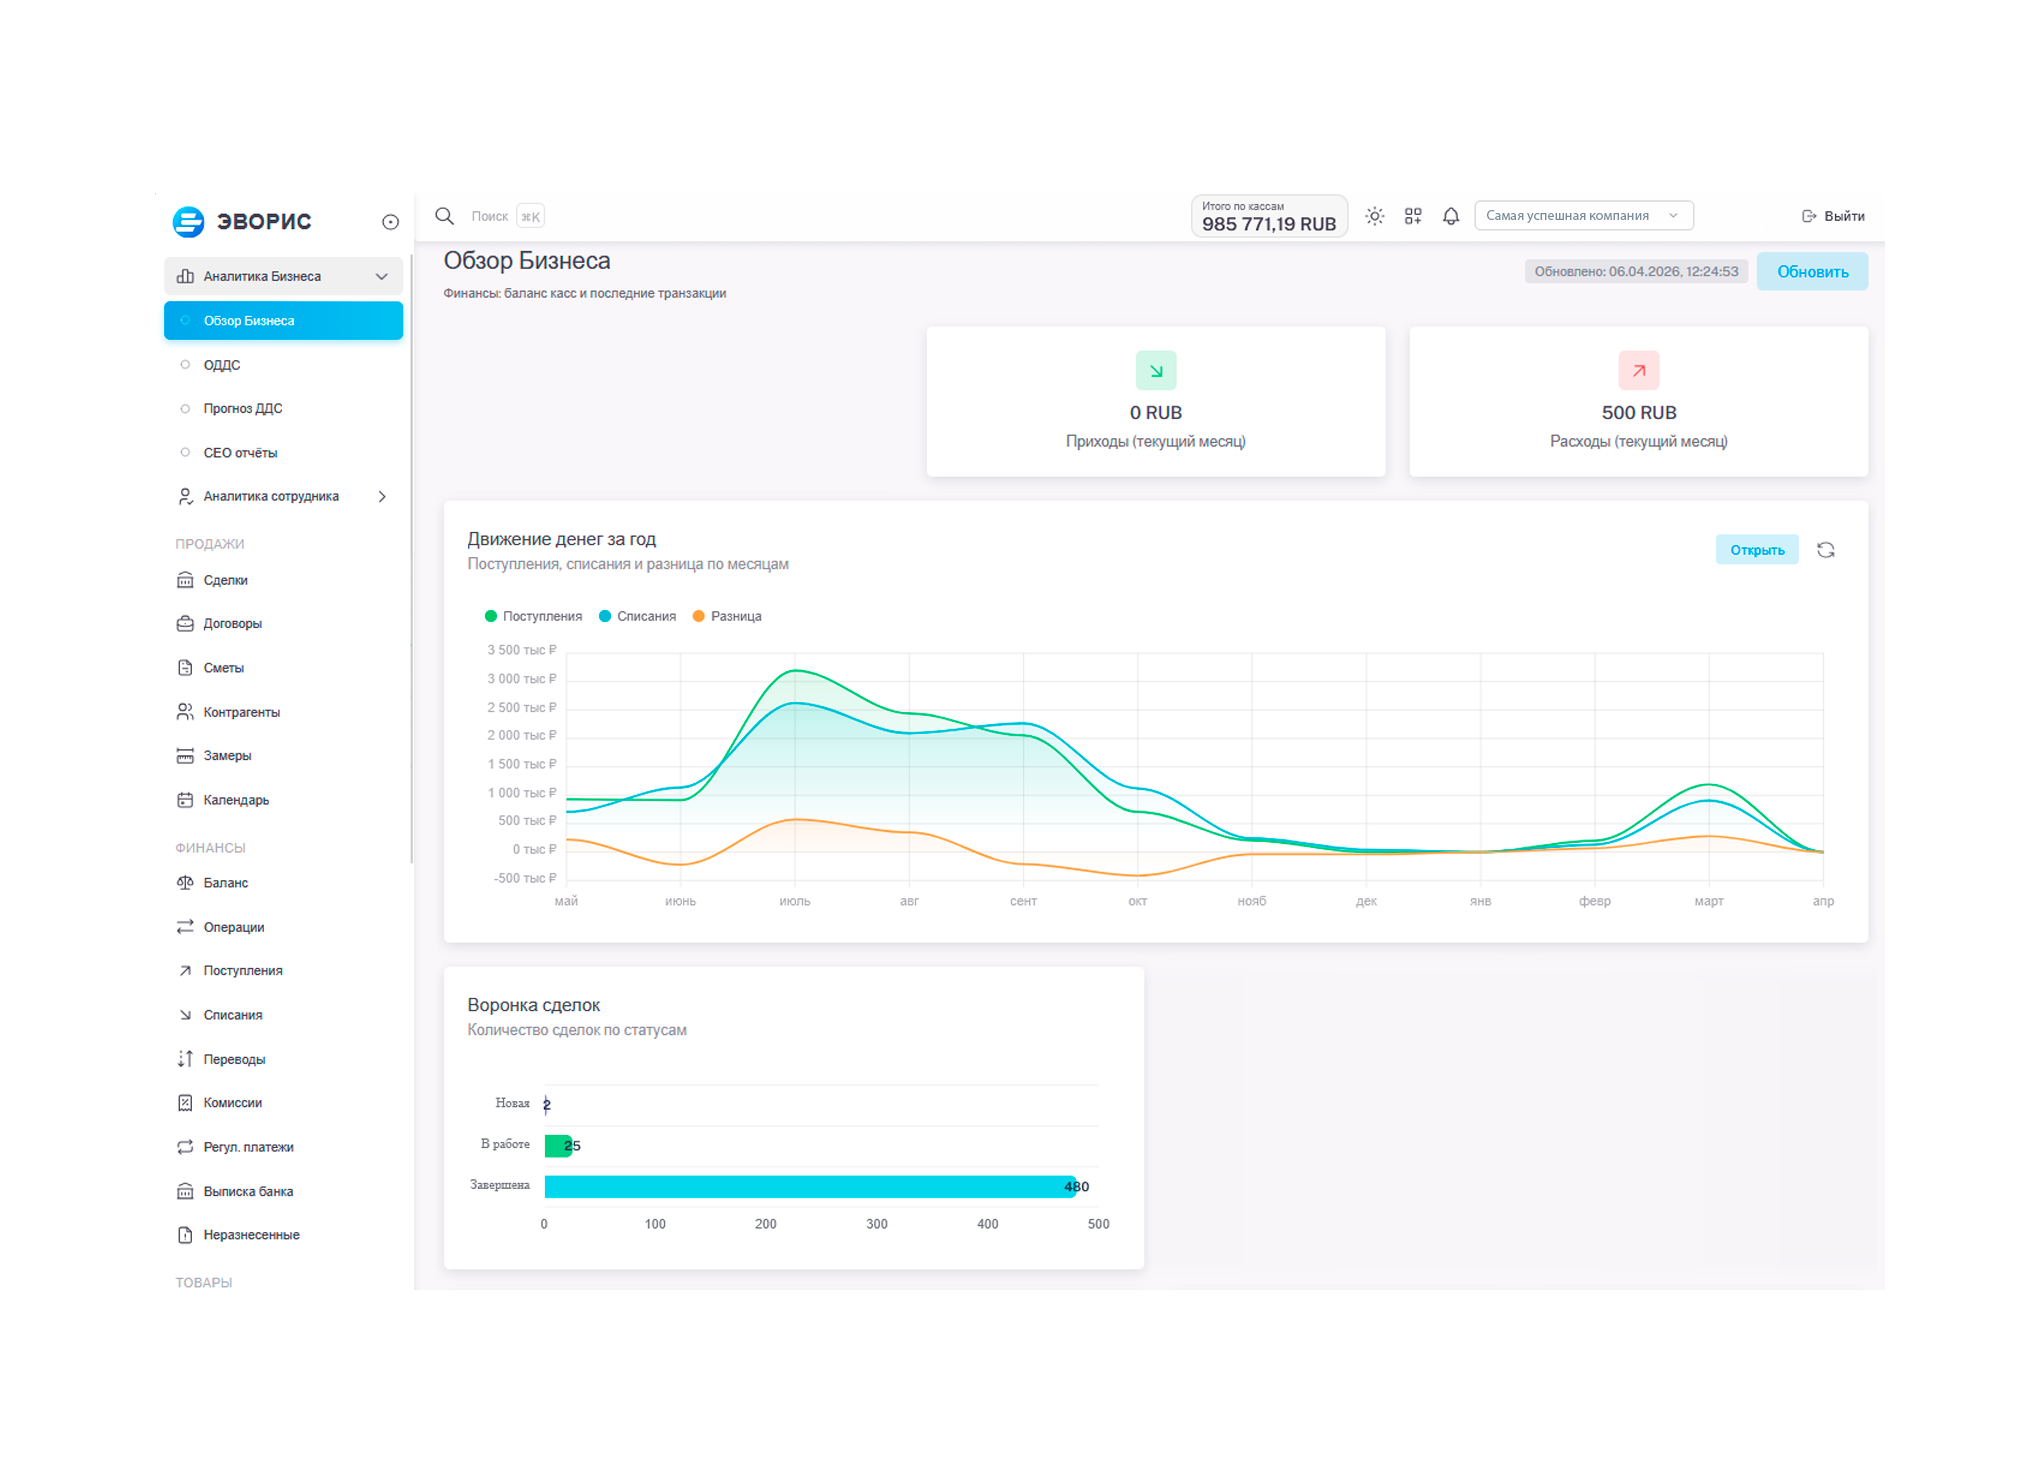
Task: Toggle light theme with the sun icon
Action: 1376,215
